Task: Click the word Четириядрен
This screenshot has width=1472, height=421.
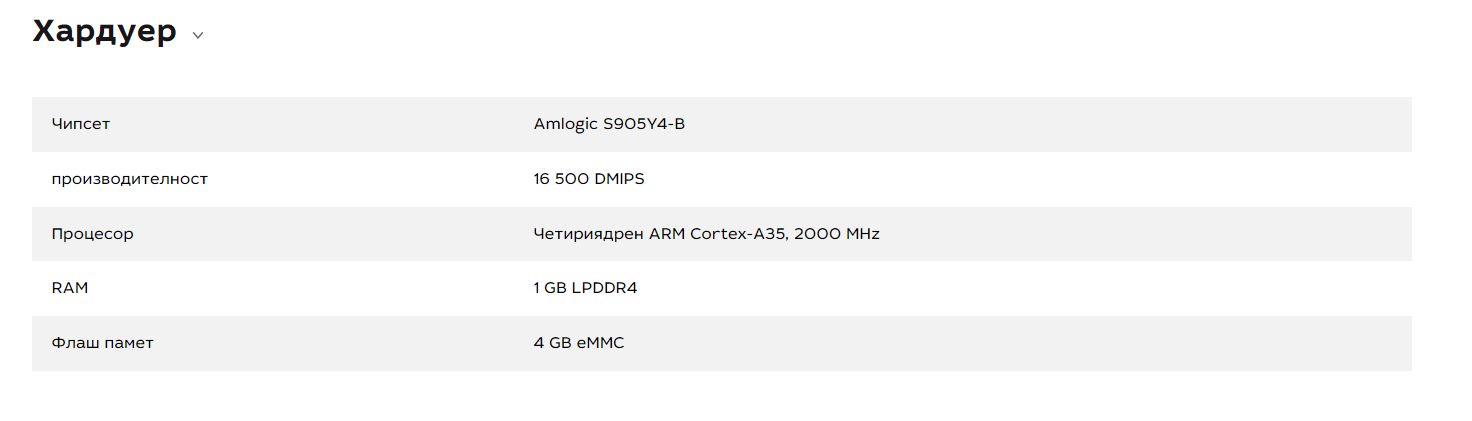Action: [x=589, y=234]
